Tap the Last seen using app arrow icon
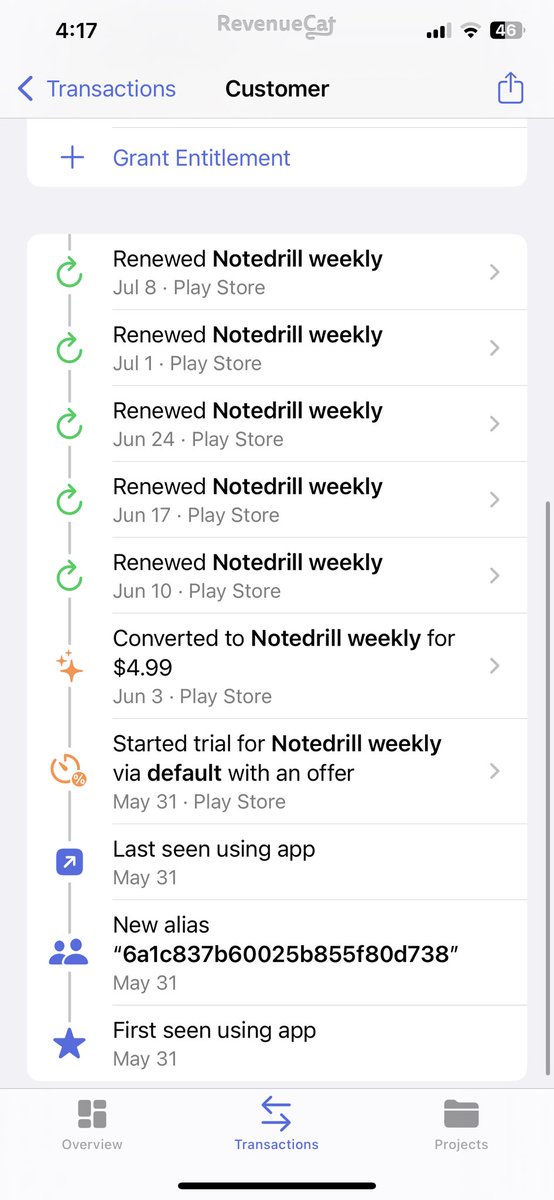The height and width of the screenshot is (1200, 554). (69, 861)
